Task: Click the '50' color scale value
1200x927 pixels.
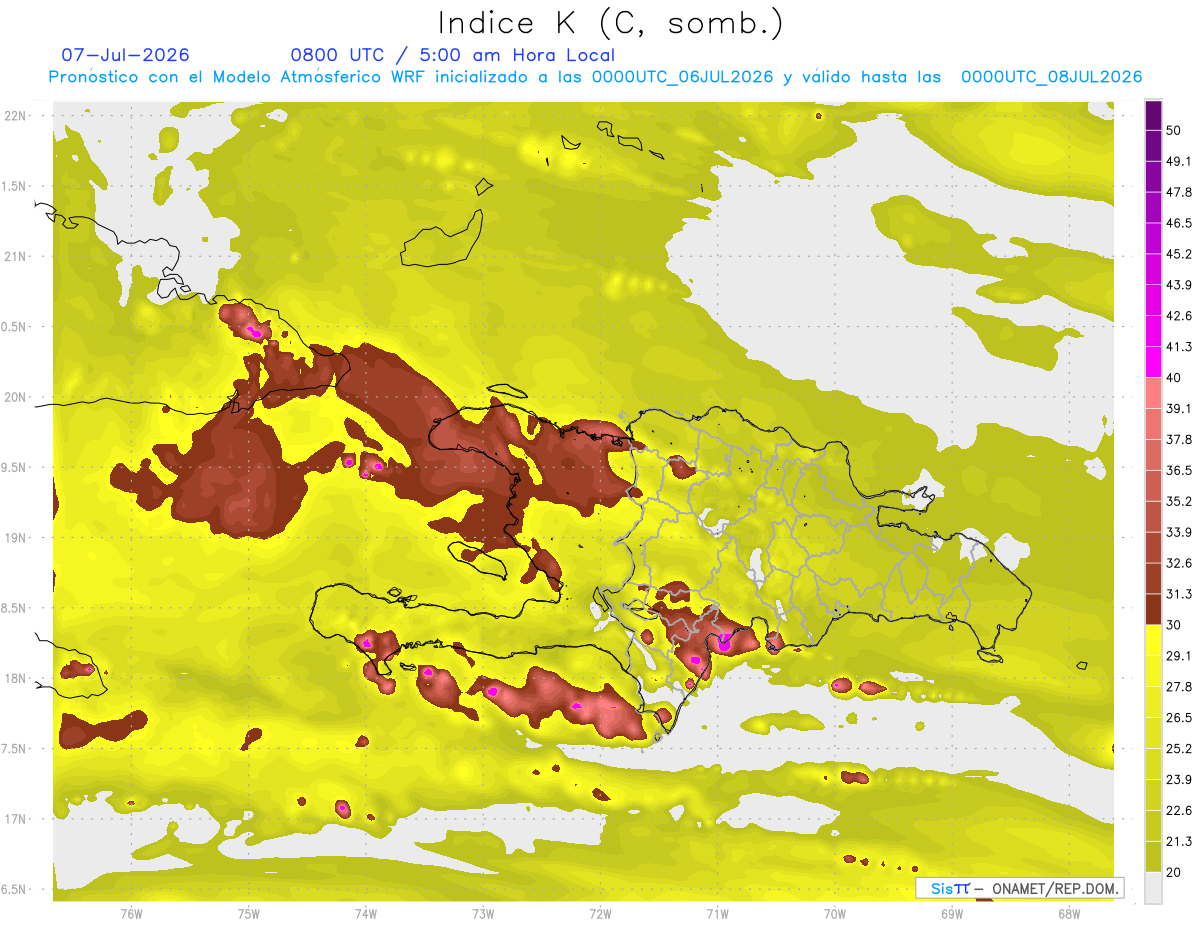Action: [1173, 130]
